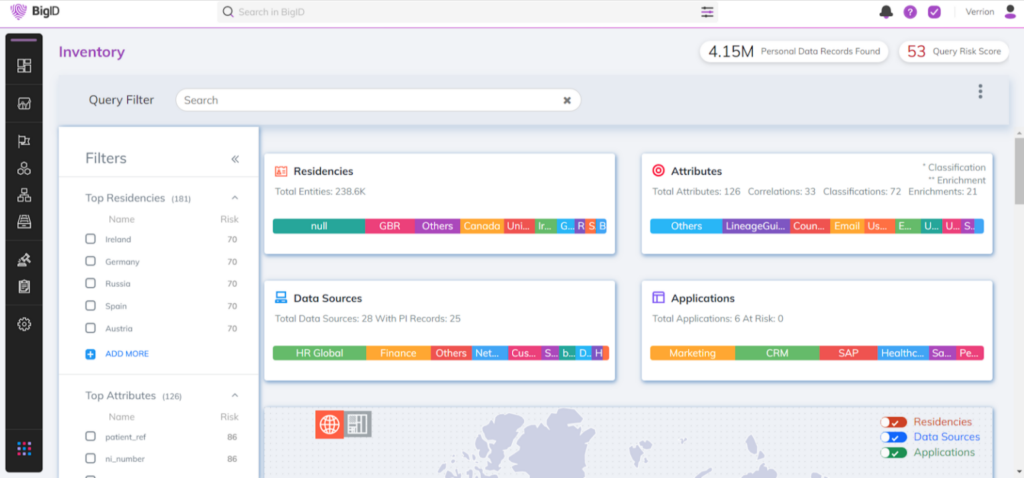
Task: Click the Search in BigID field
Action: pos(460,12)
